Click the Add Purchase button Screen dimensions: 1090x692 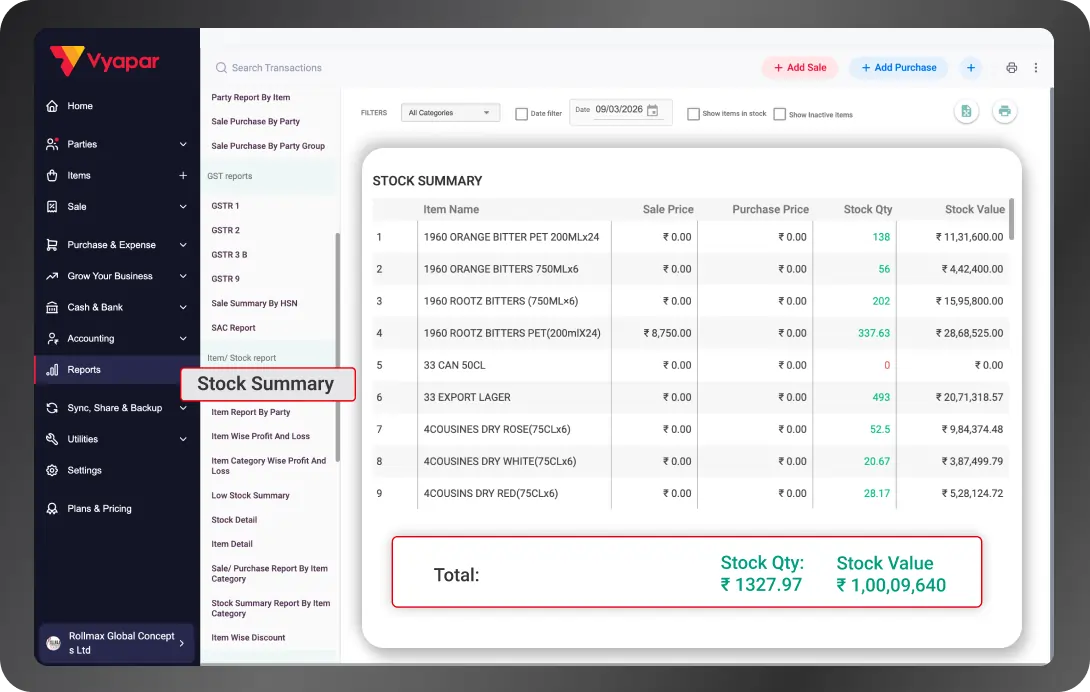pos(897,67)
